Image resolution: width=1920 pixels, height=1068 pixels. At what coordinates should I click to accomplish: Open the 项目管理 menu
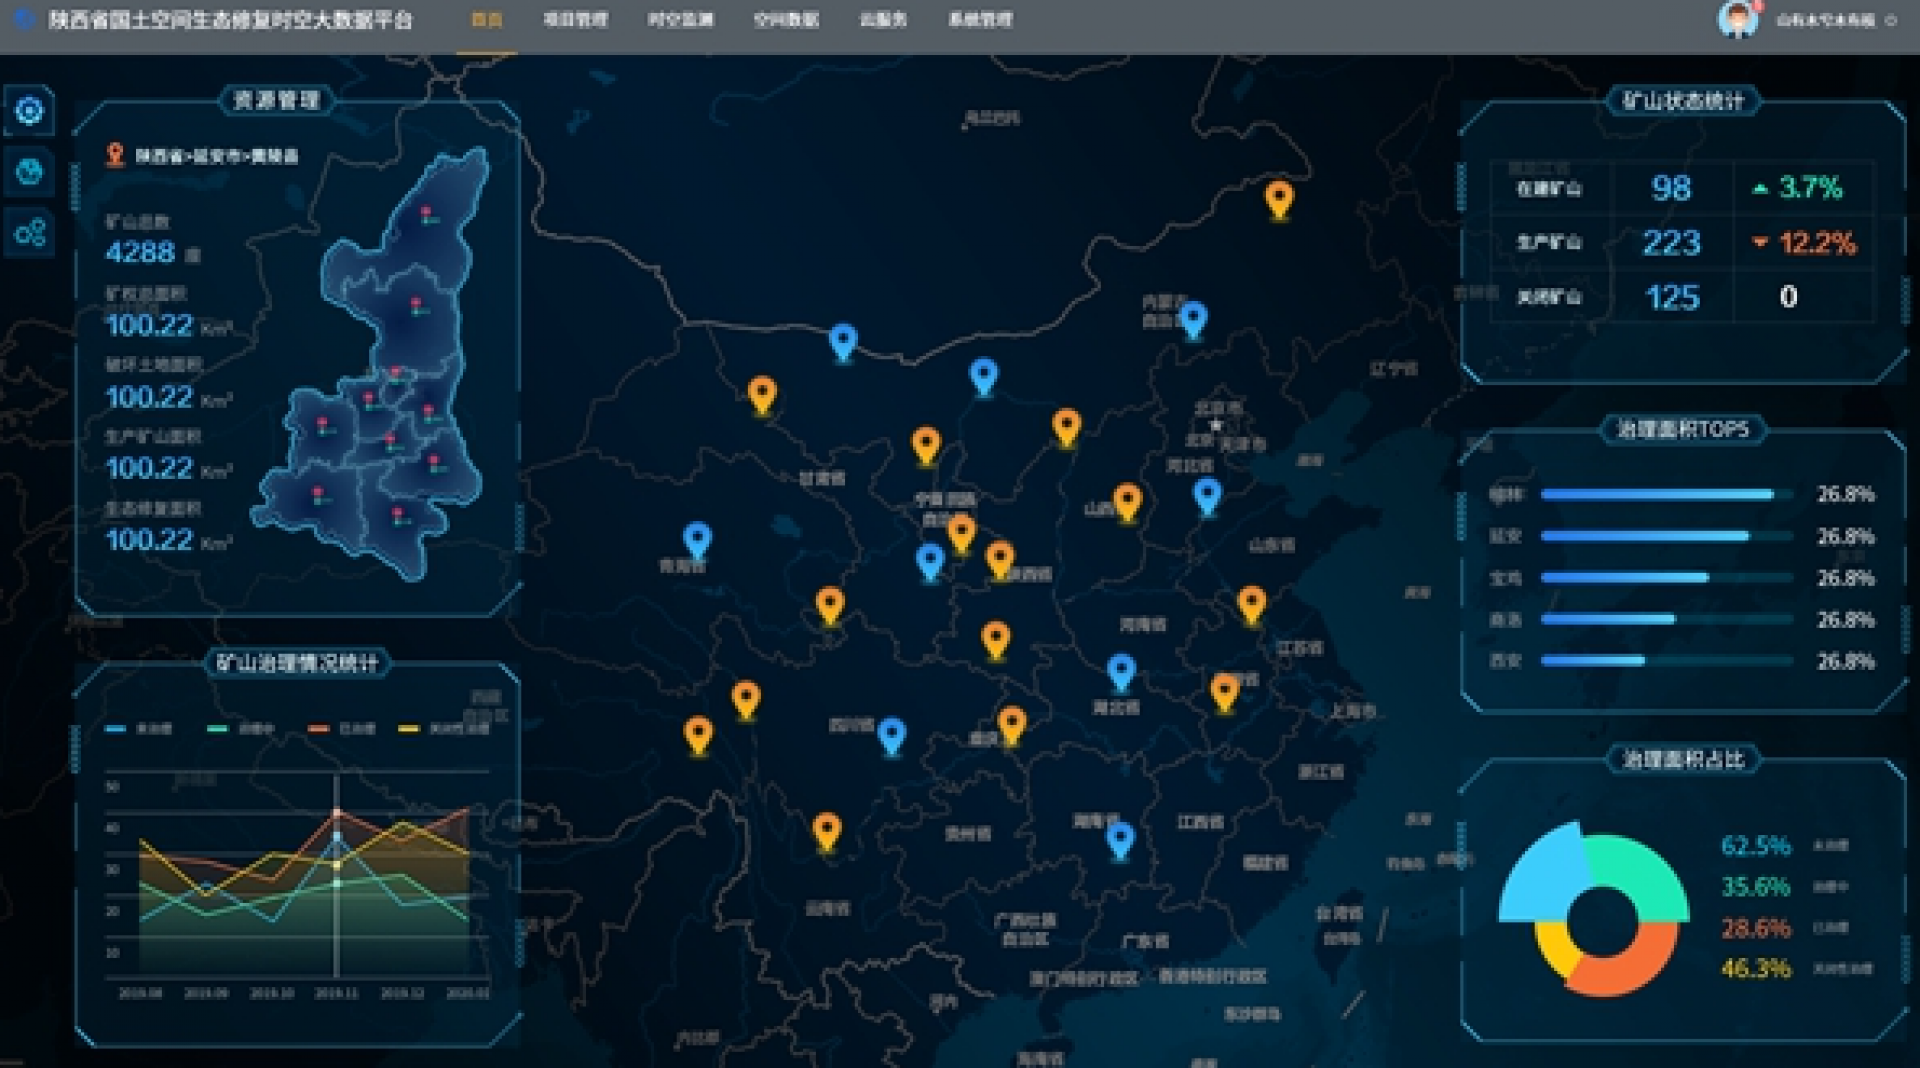(575, 20)
